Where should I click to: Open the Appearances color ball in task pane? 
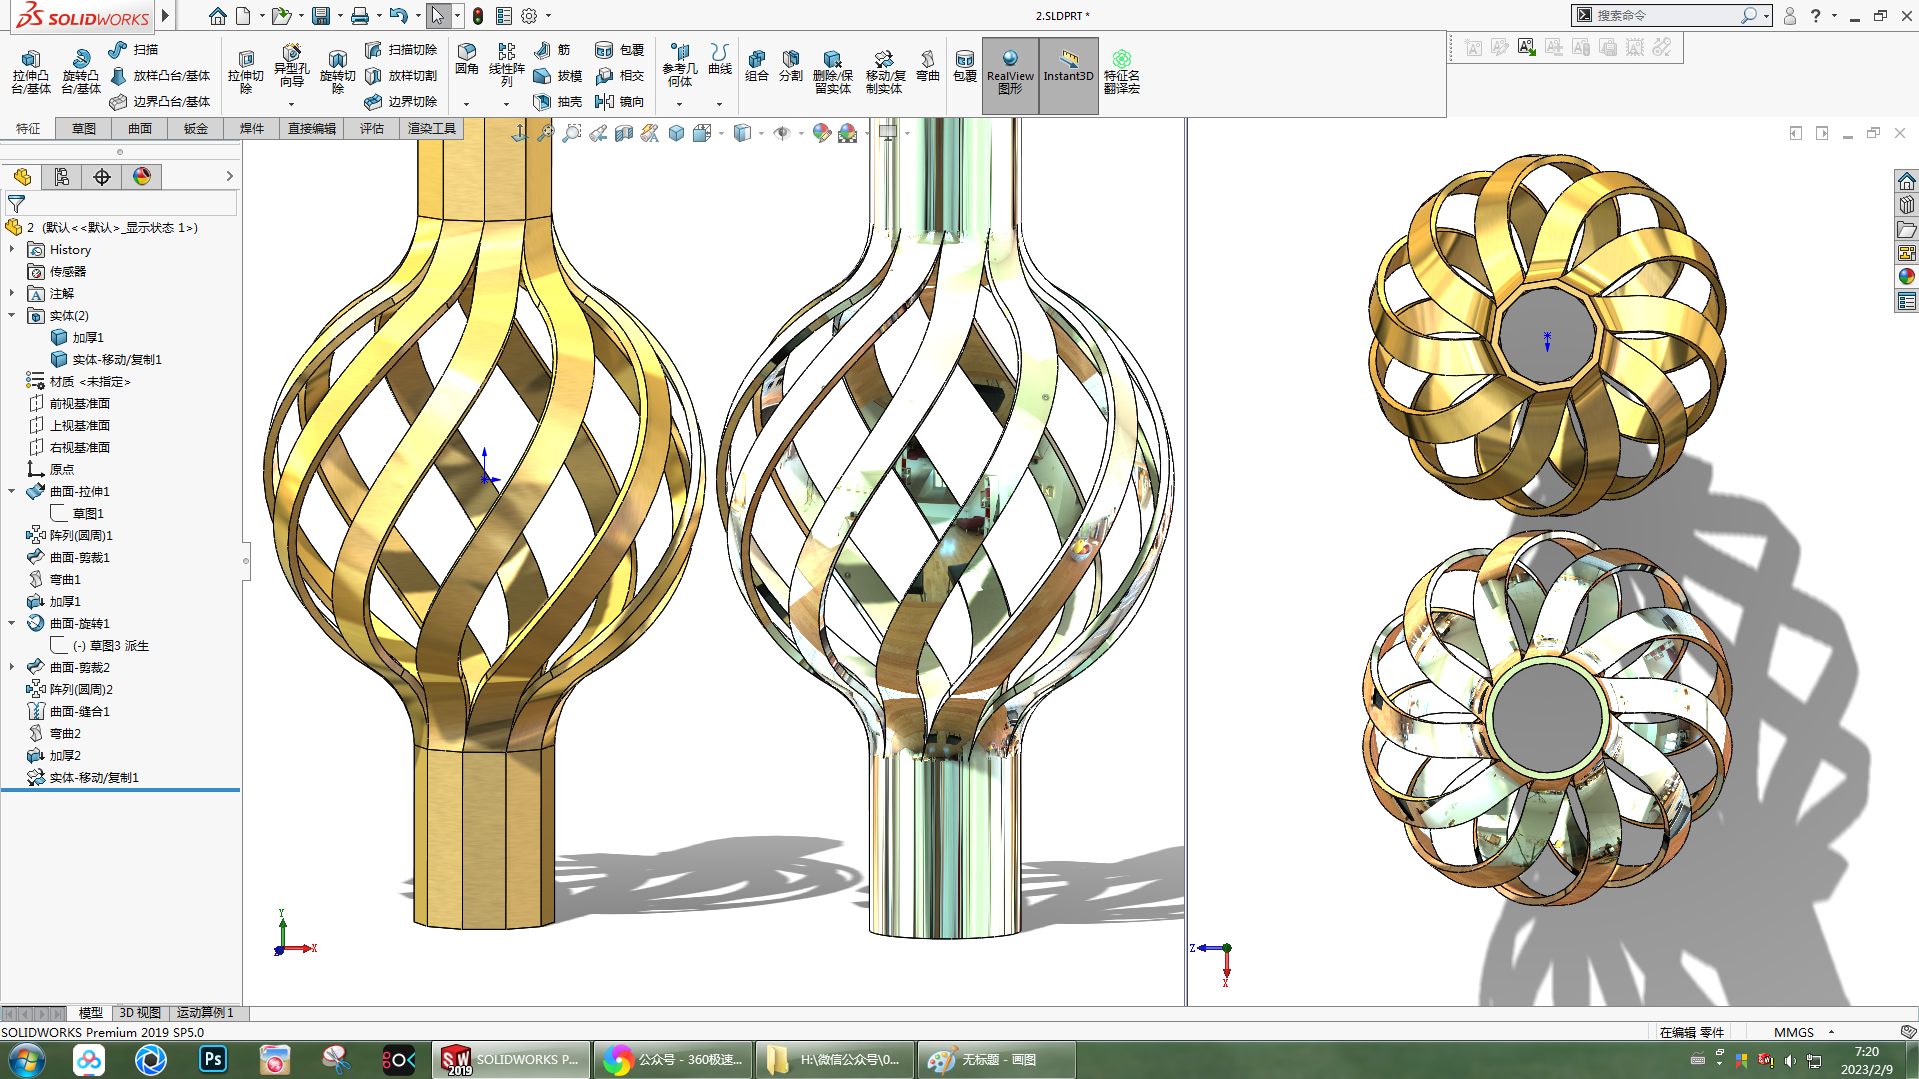[x=1906, y=277]
